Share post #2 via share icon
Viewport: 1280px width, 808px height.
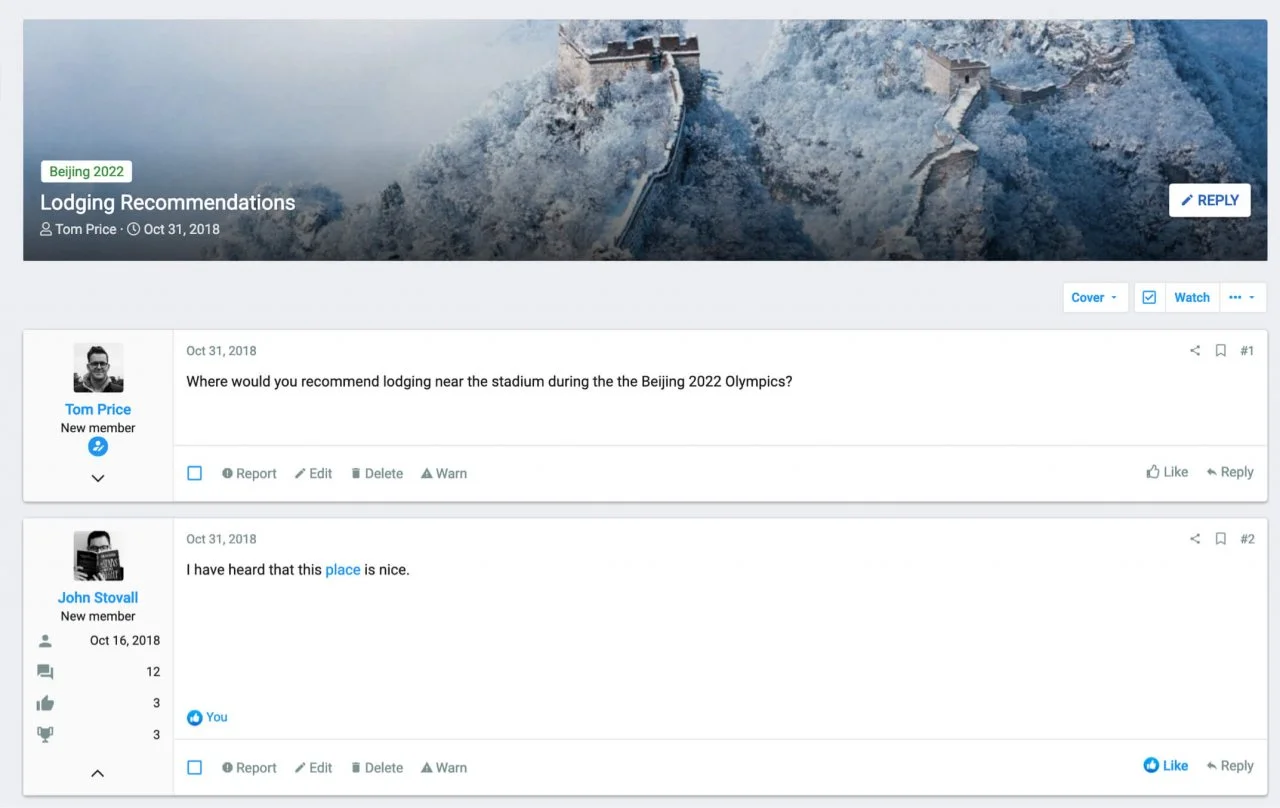coord(1194,539)
